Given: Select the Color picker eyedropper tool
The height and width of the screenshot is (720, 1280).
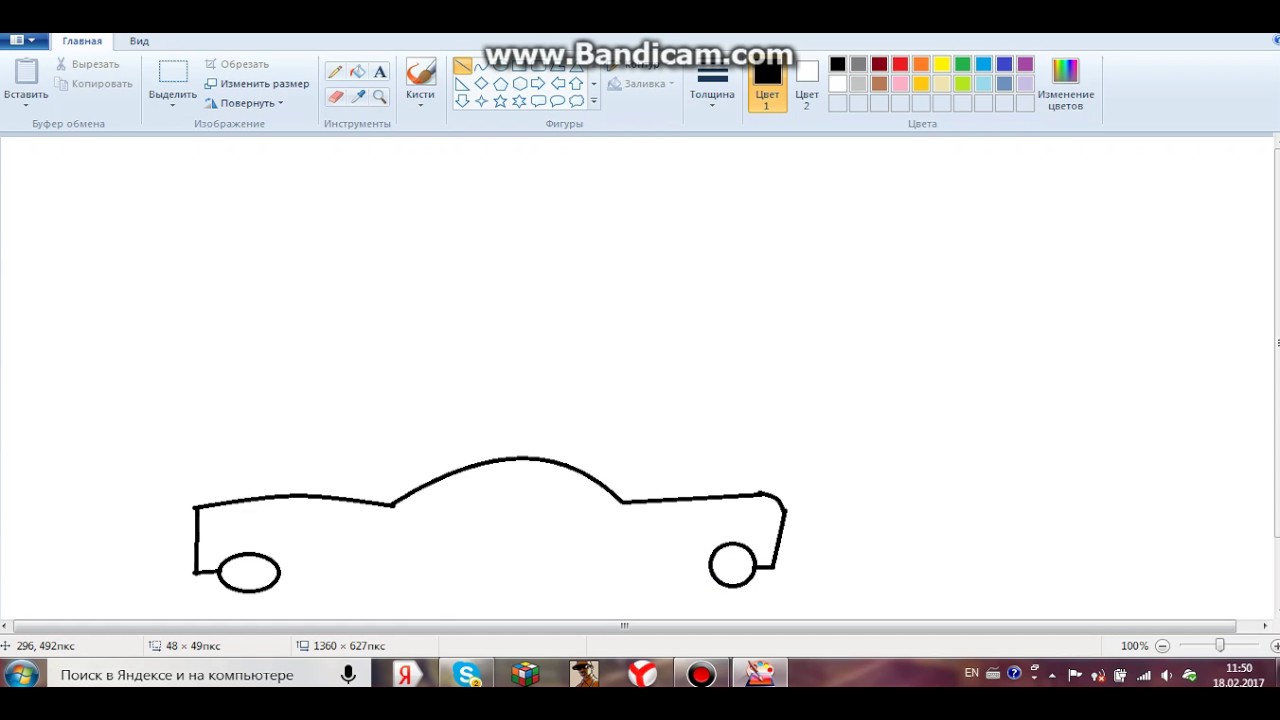Looking at the screenshot, I should point(357,97).
